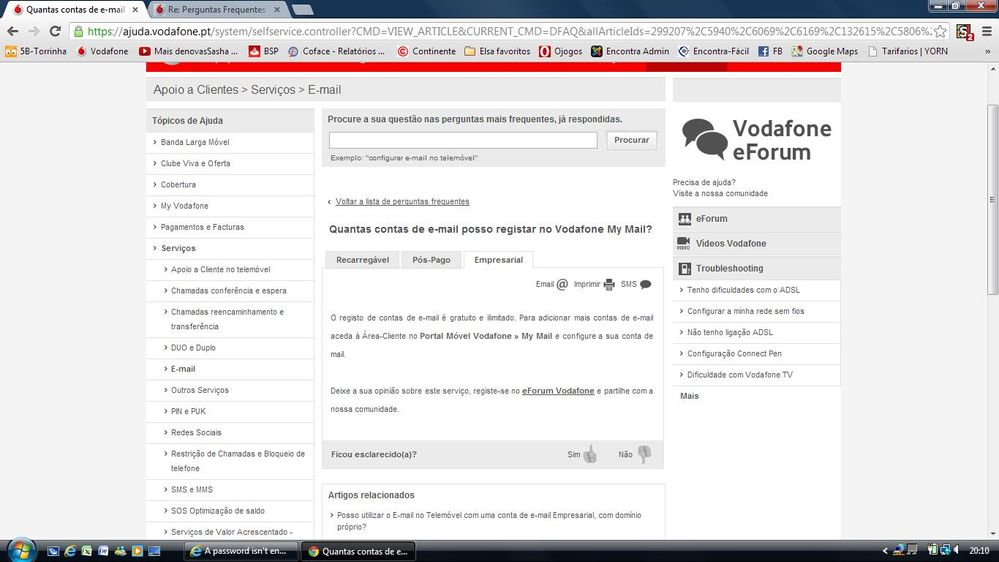Screen dimensions: 999x562
Task: Go back via Voltar à lista link
Action: point(402,202)
